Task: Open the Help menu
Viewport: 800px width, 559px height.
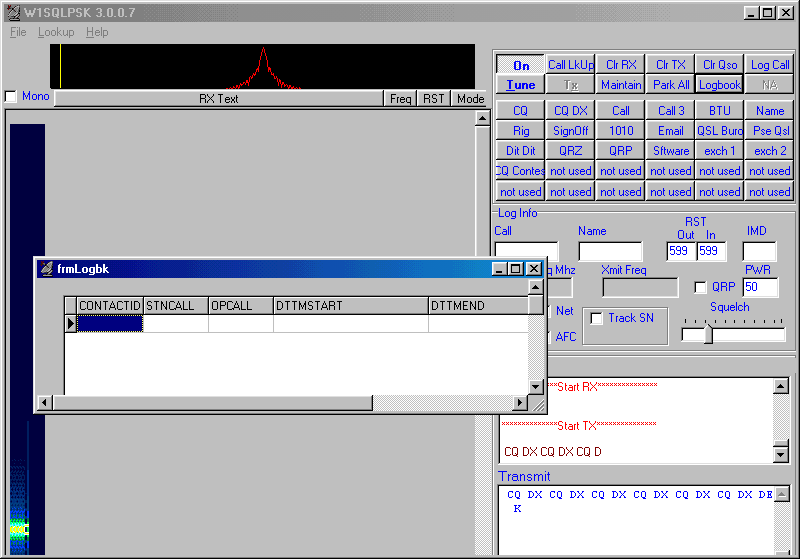Action: [x=97, y=32]
